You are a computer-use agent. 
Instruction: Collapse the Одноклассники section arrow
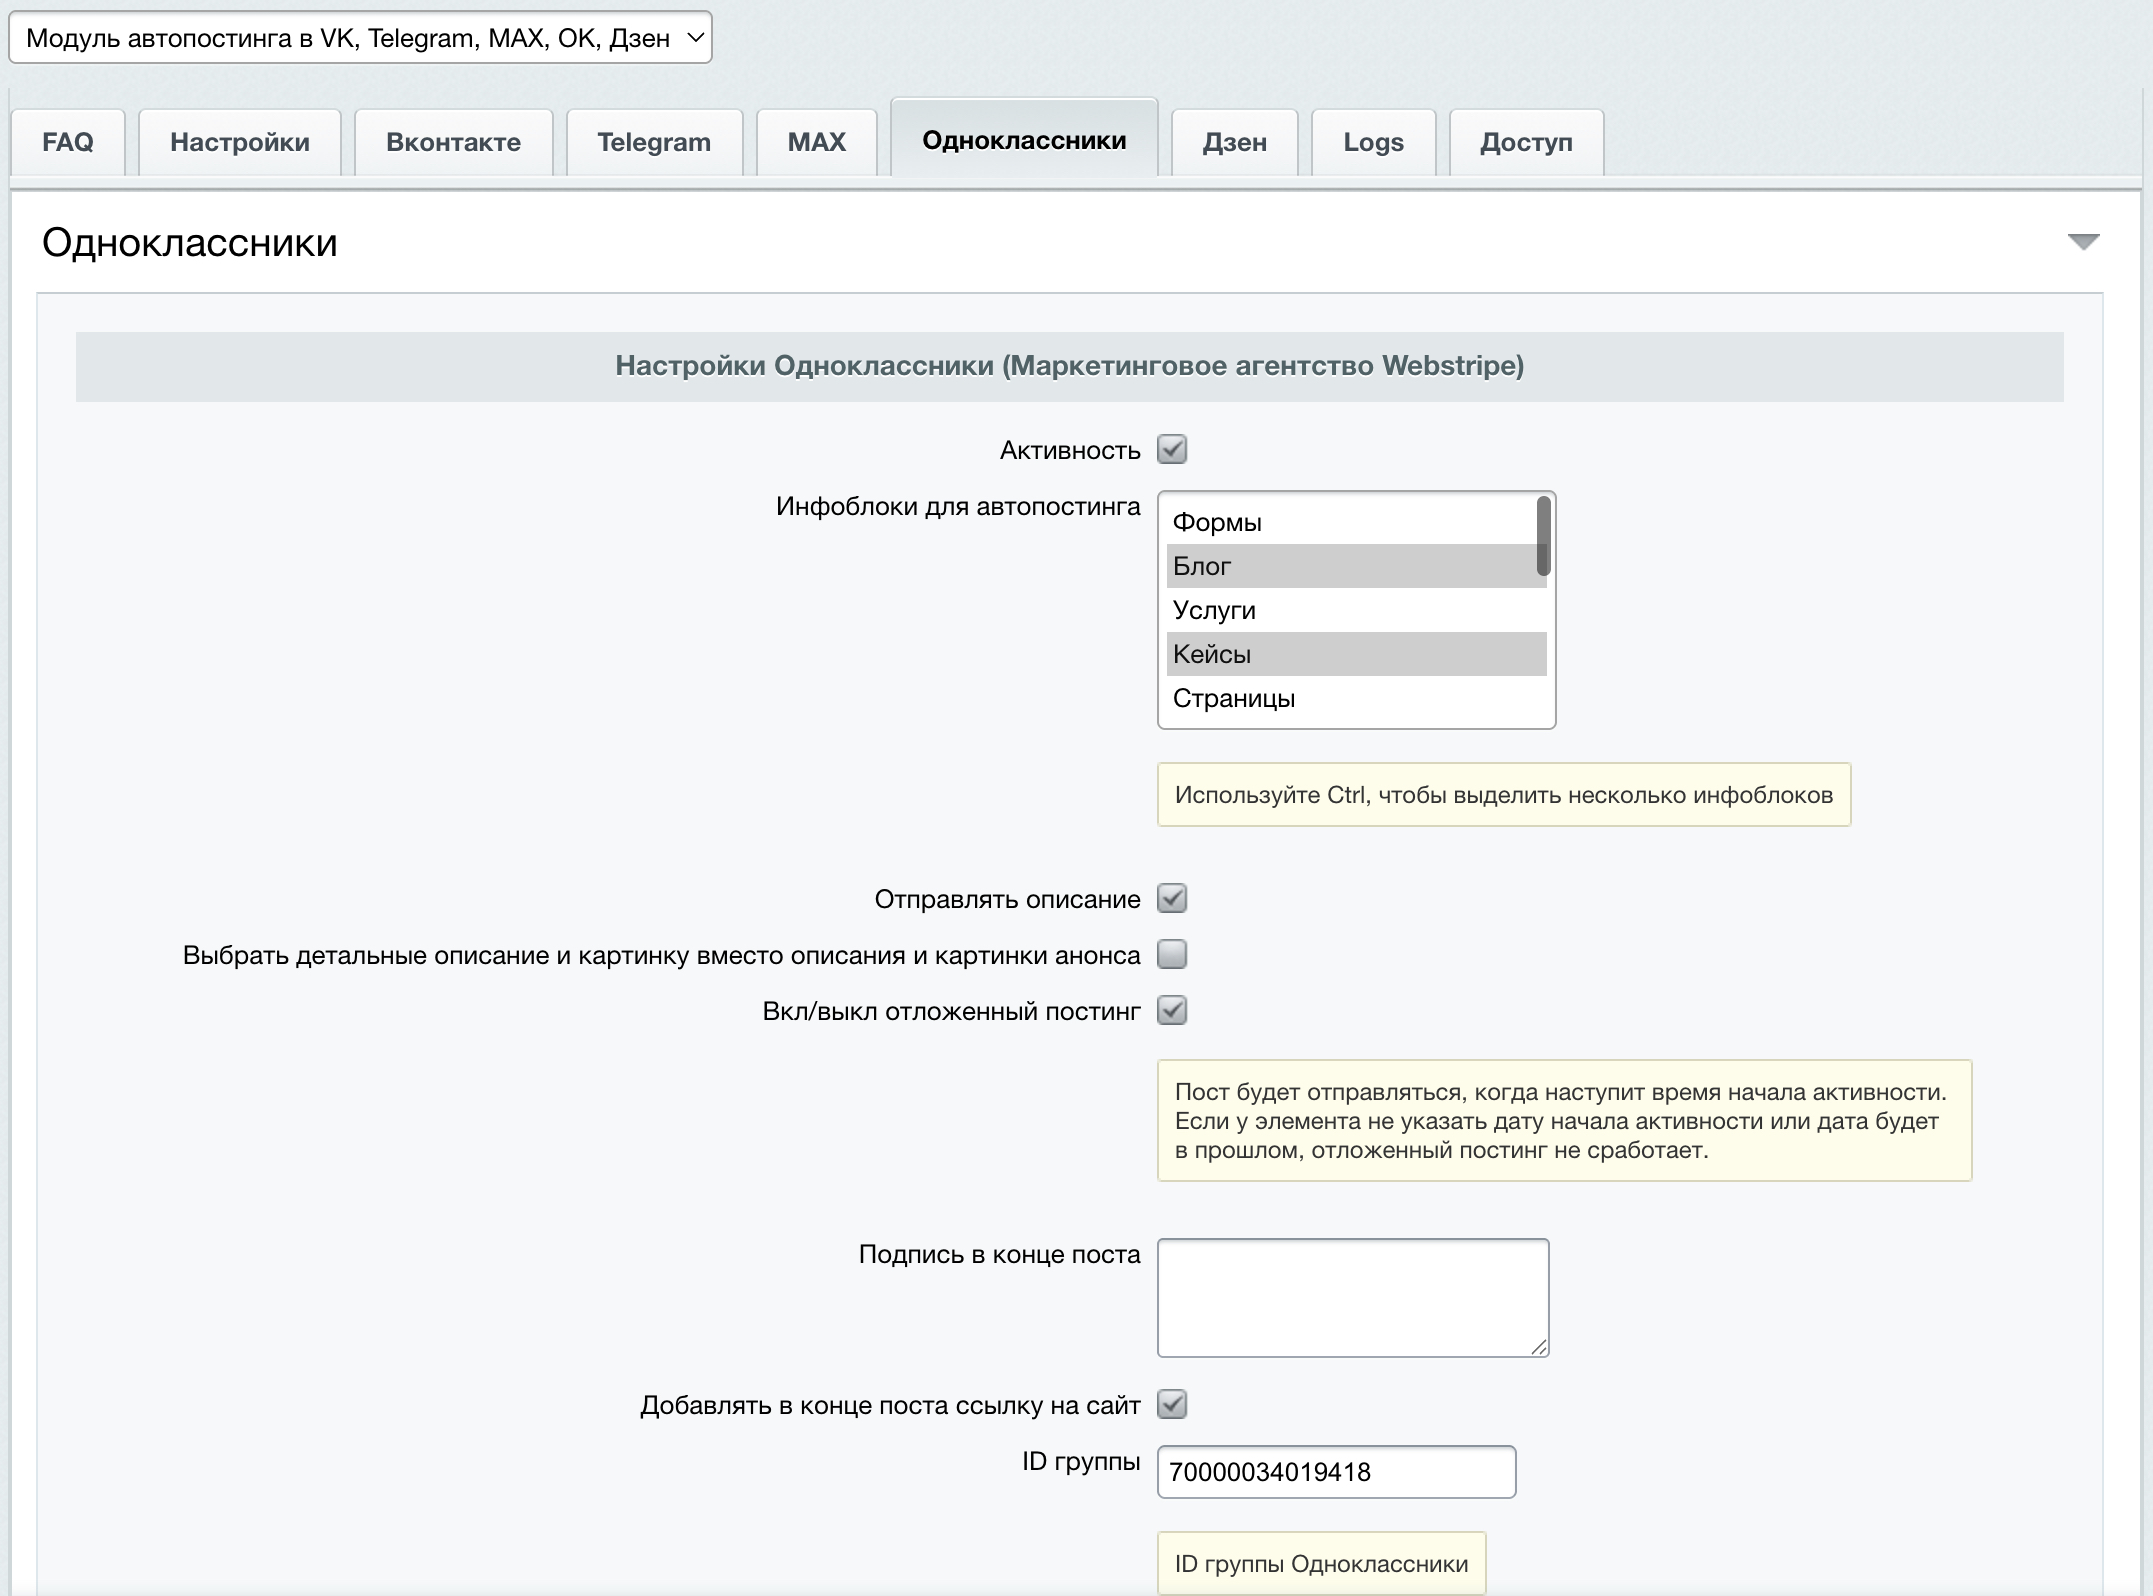click(x=2083, y=242)
